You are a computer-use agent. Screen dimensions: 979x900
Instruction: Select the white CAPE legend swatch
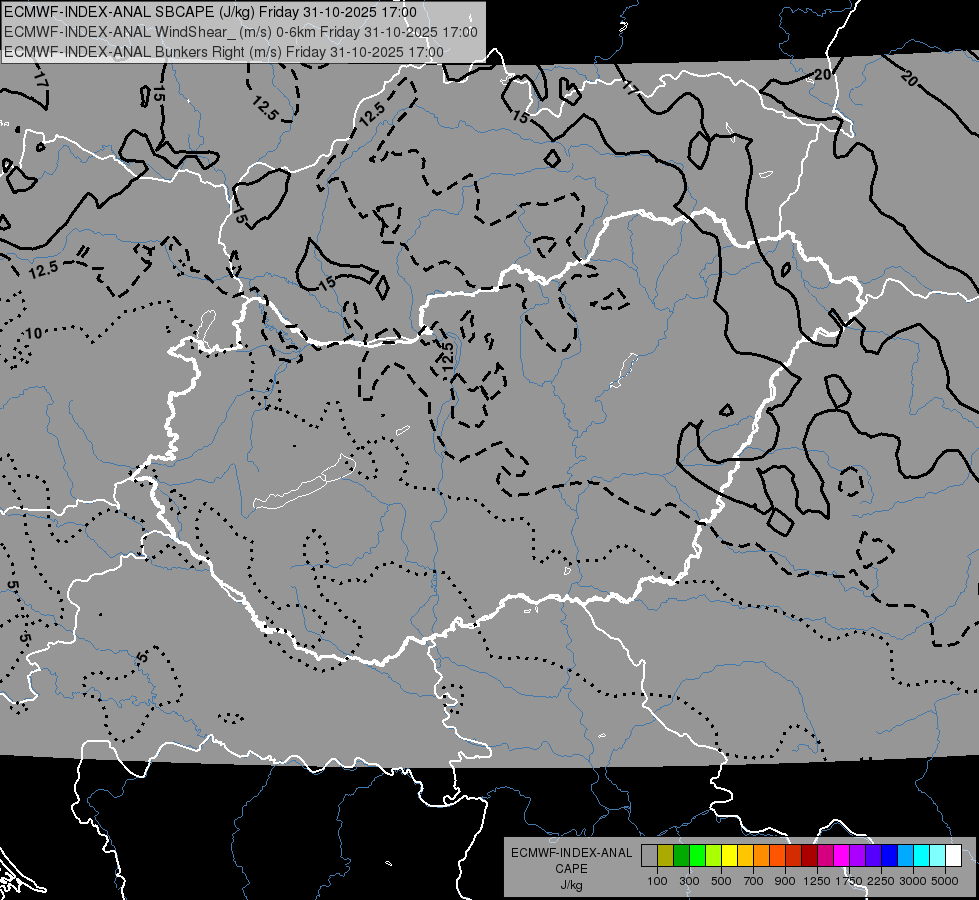tap(953, 856)
